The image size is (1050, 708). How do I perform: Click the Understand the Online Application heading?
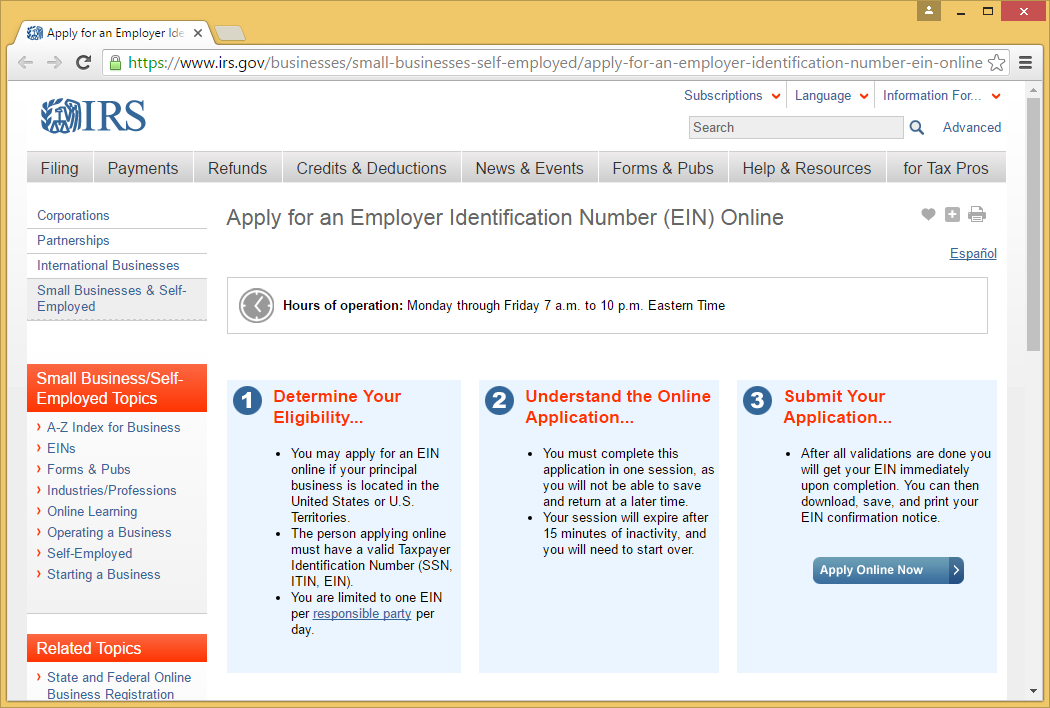point(618,407)
